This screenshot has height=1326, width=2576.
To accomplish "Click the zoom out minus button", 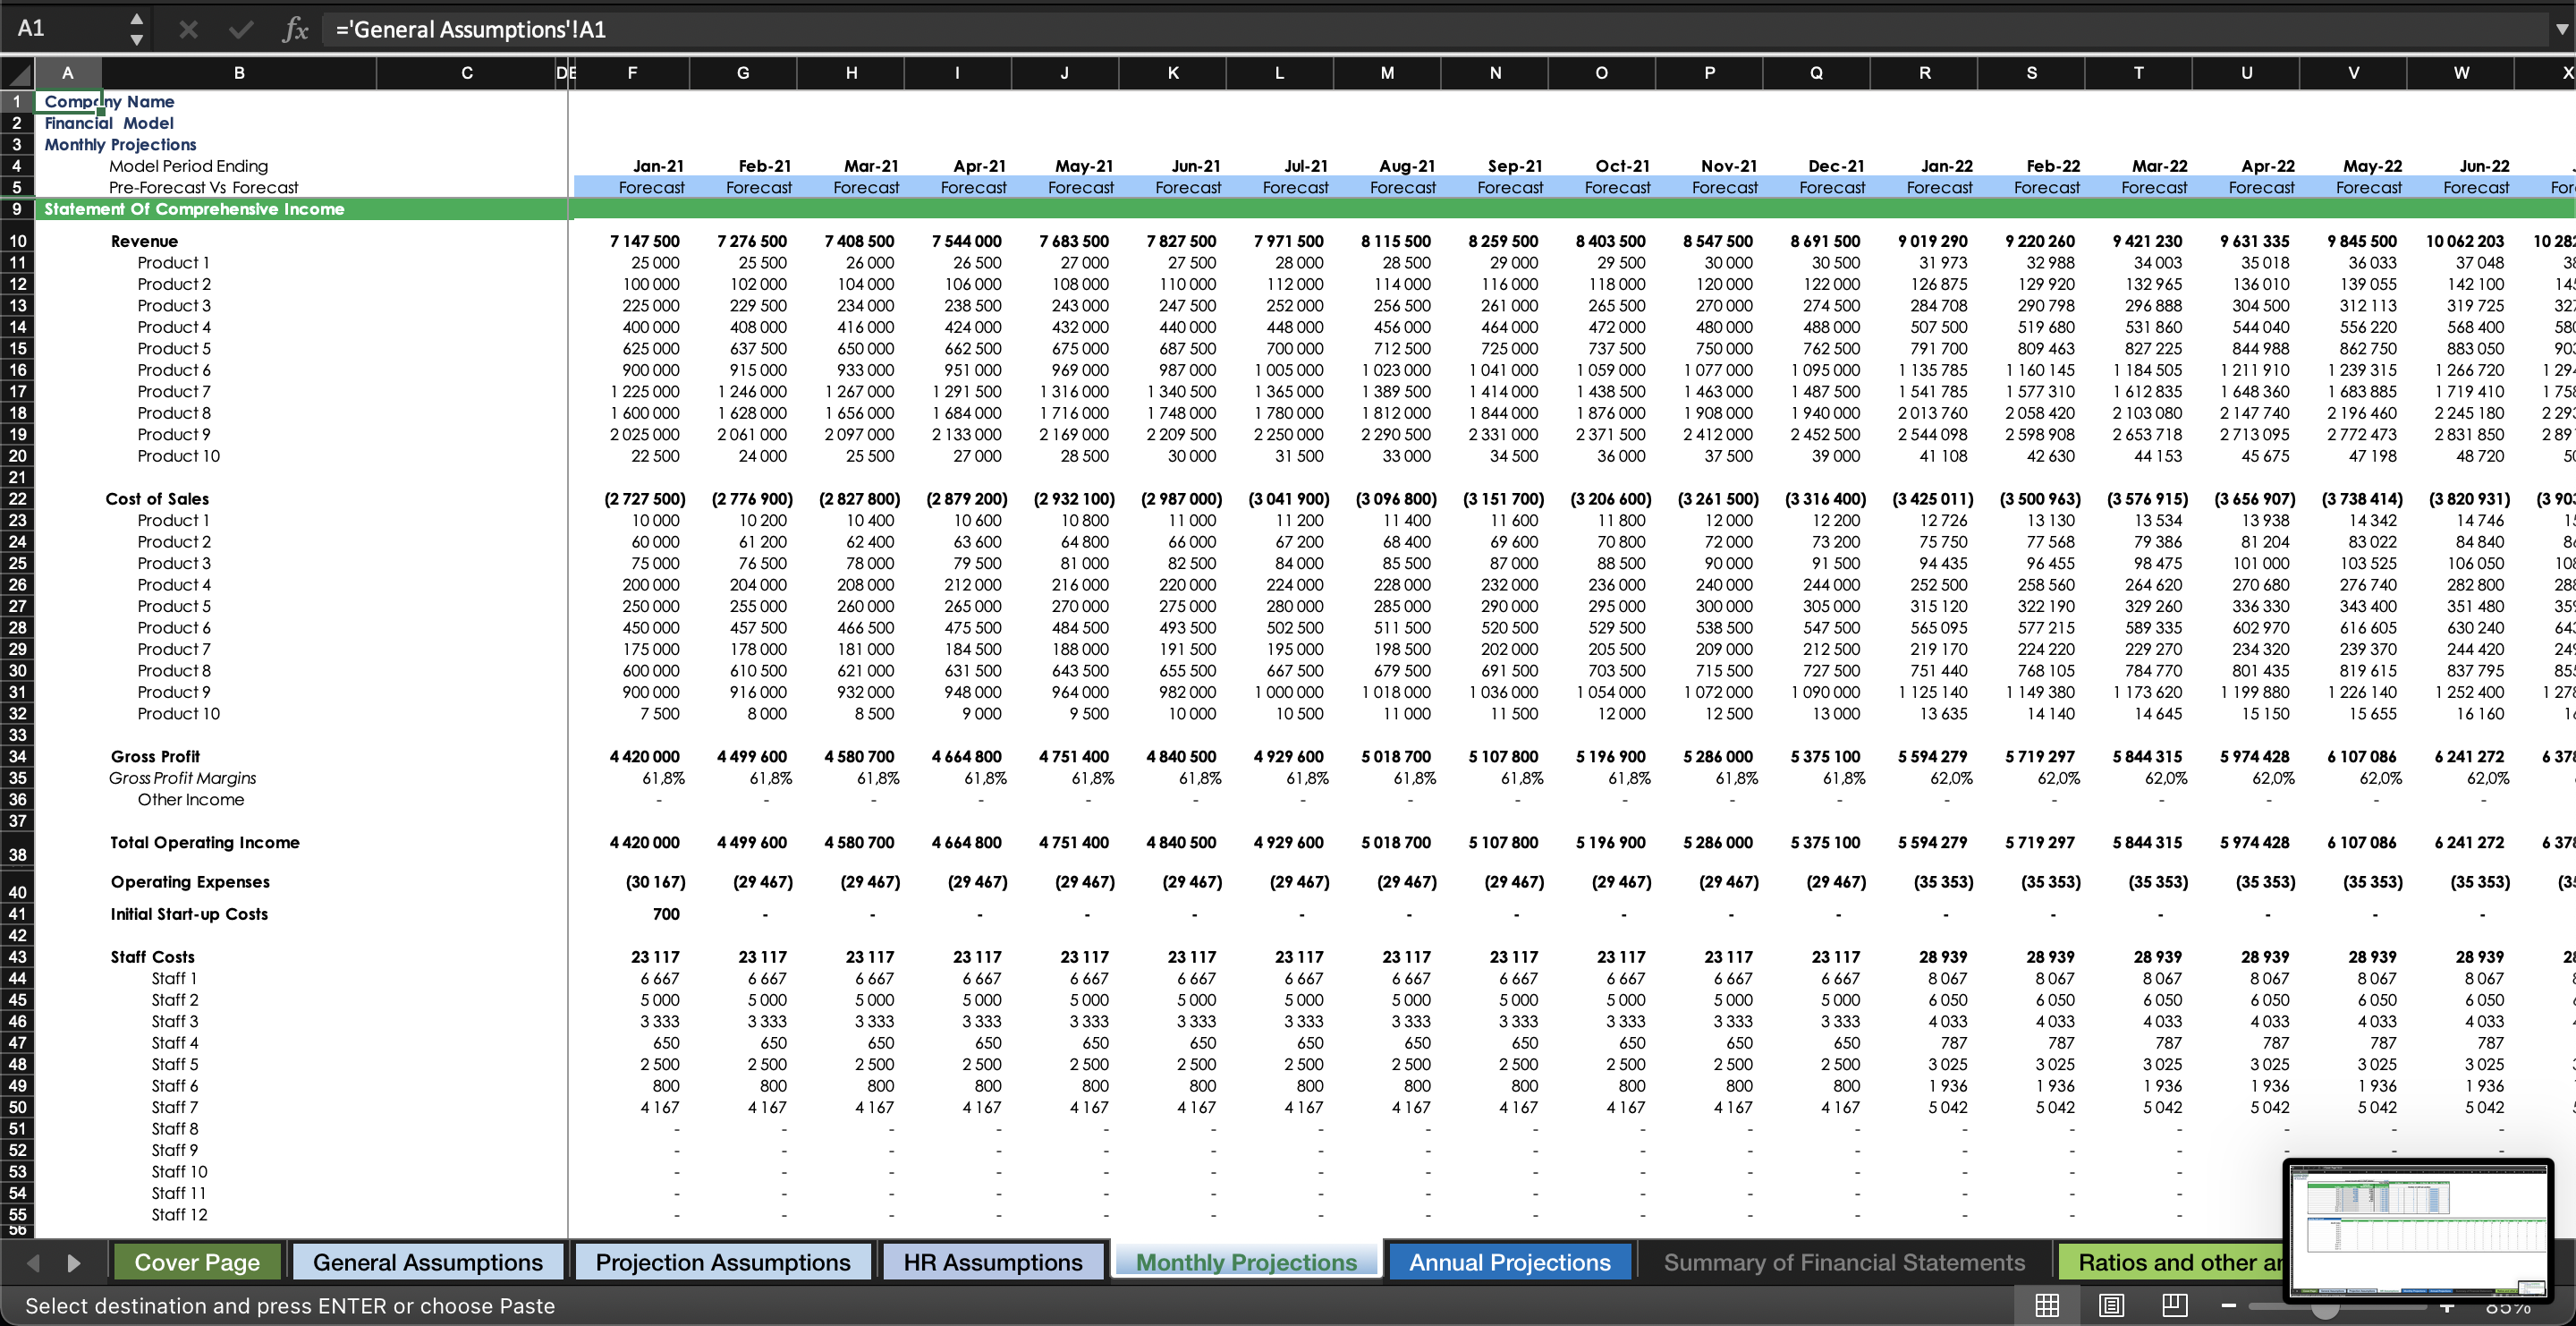I will (2229, 1305).
